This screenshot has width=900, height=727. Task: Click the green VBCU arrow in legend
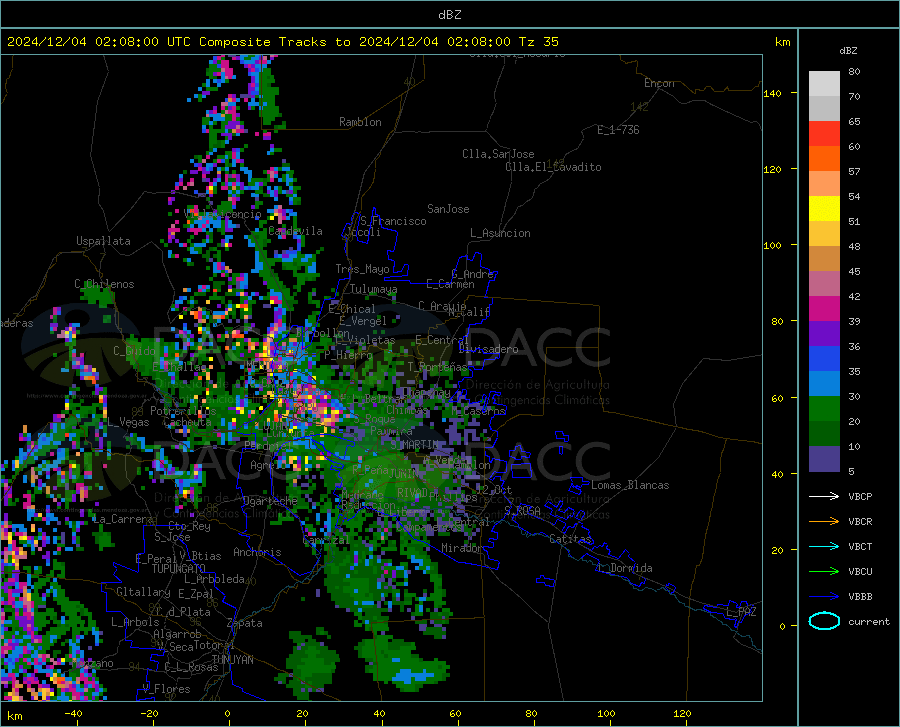coord(824,572)
